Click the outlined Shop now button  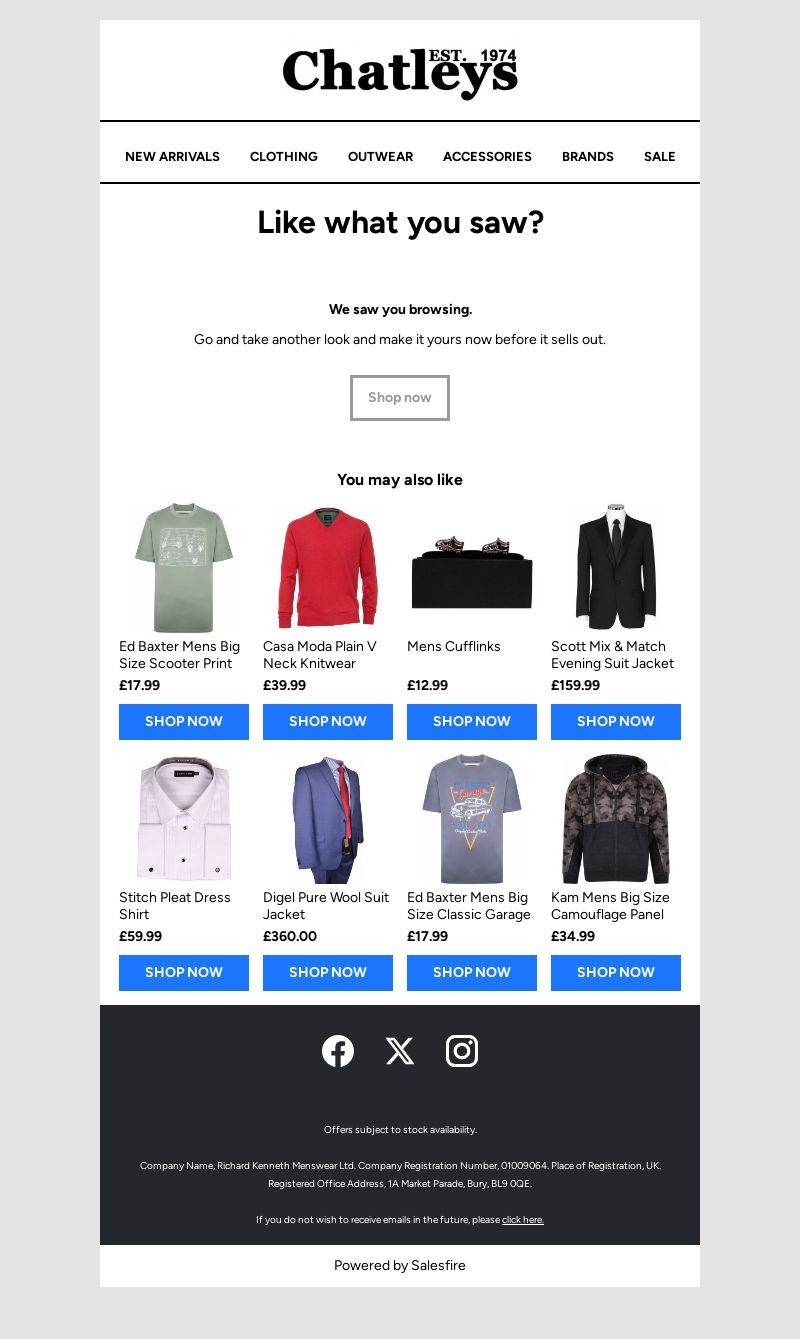tap(400, 398)
